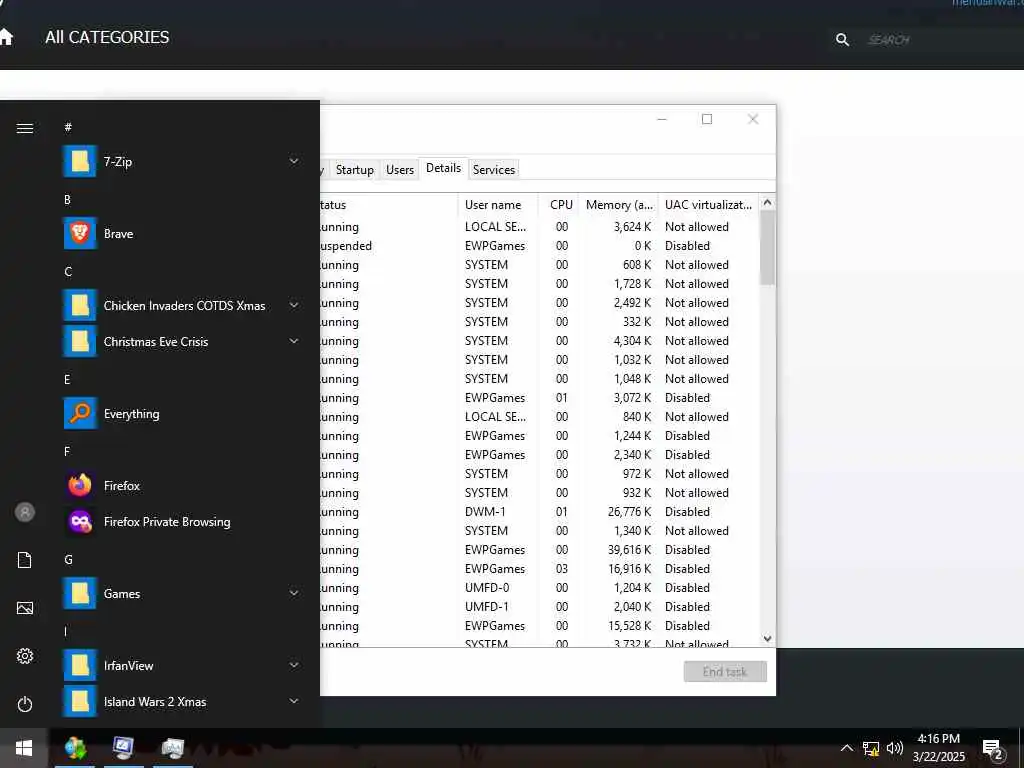
Task: Expand the Island Wars 2 Xmas chevron
Action: click(x=295, y=701)
